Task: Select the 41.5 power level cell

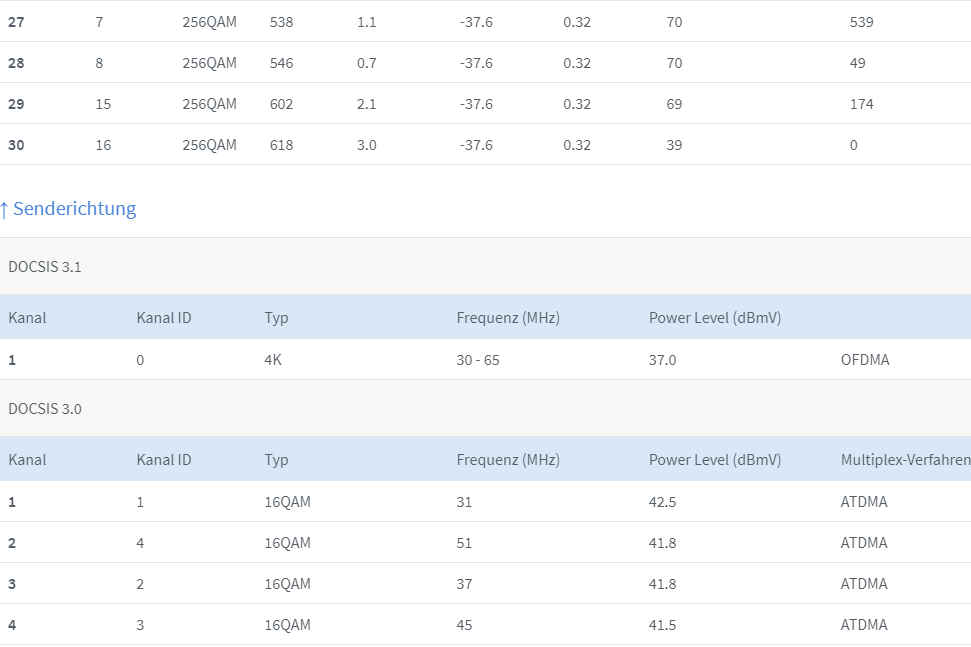Action: 662,625
